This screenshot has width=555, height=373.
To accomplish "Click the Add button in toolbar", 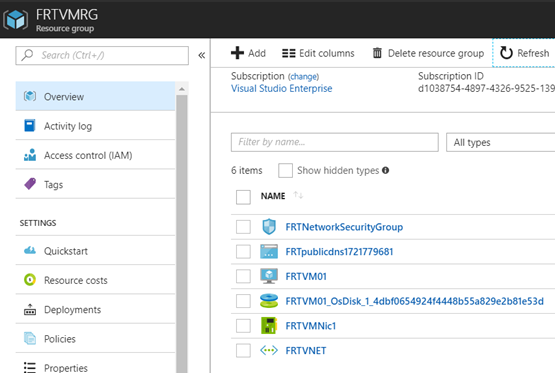I will point(248,53).
